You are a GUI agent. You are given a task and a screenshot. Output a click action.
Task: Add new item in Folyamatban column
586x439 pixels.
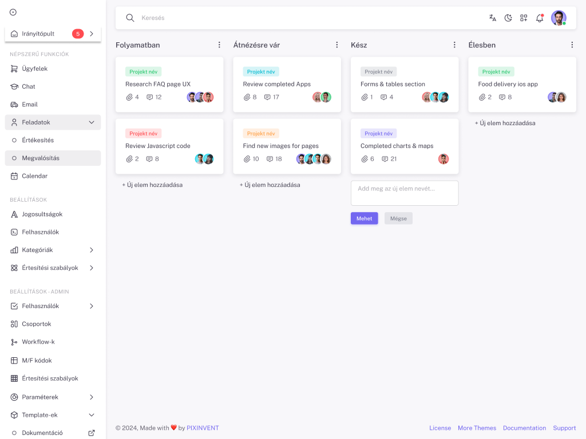pyautogui.click(x=152, y=185)
